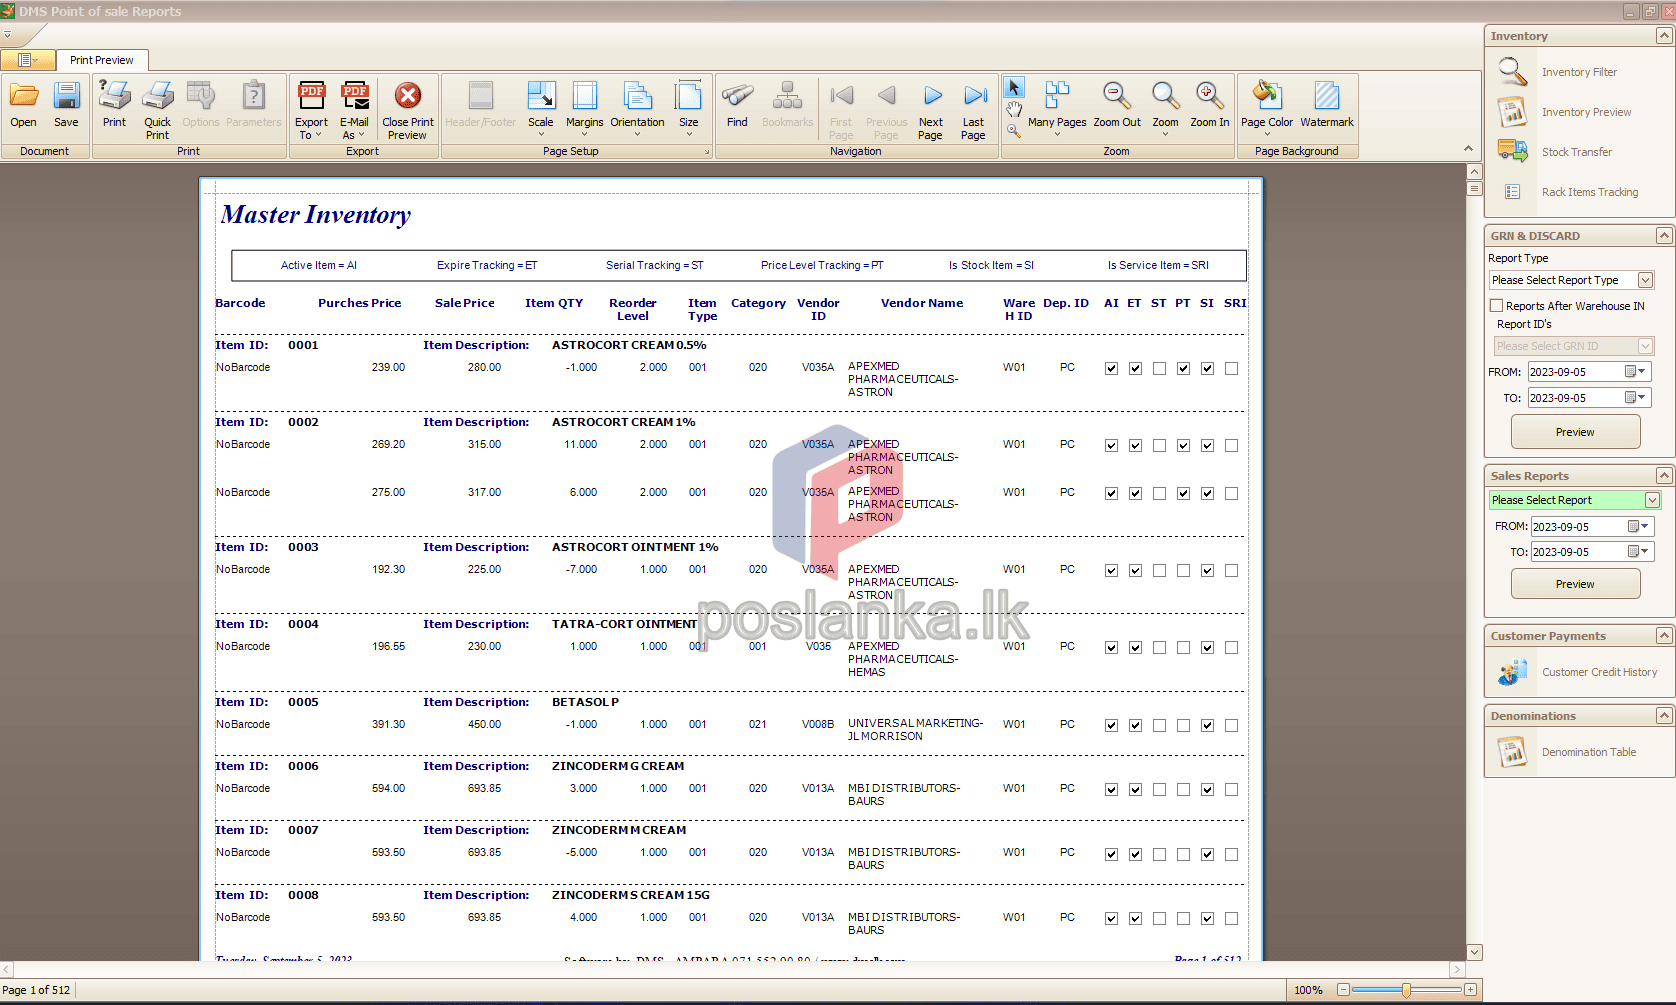Select the magnifier tool
The width and height of the screenshot is (1676, 1005).
point(1014,130)
